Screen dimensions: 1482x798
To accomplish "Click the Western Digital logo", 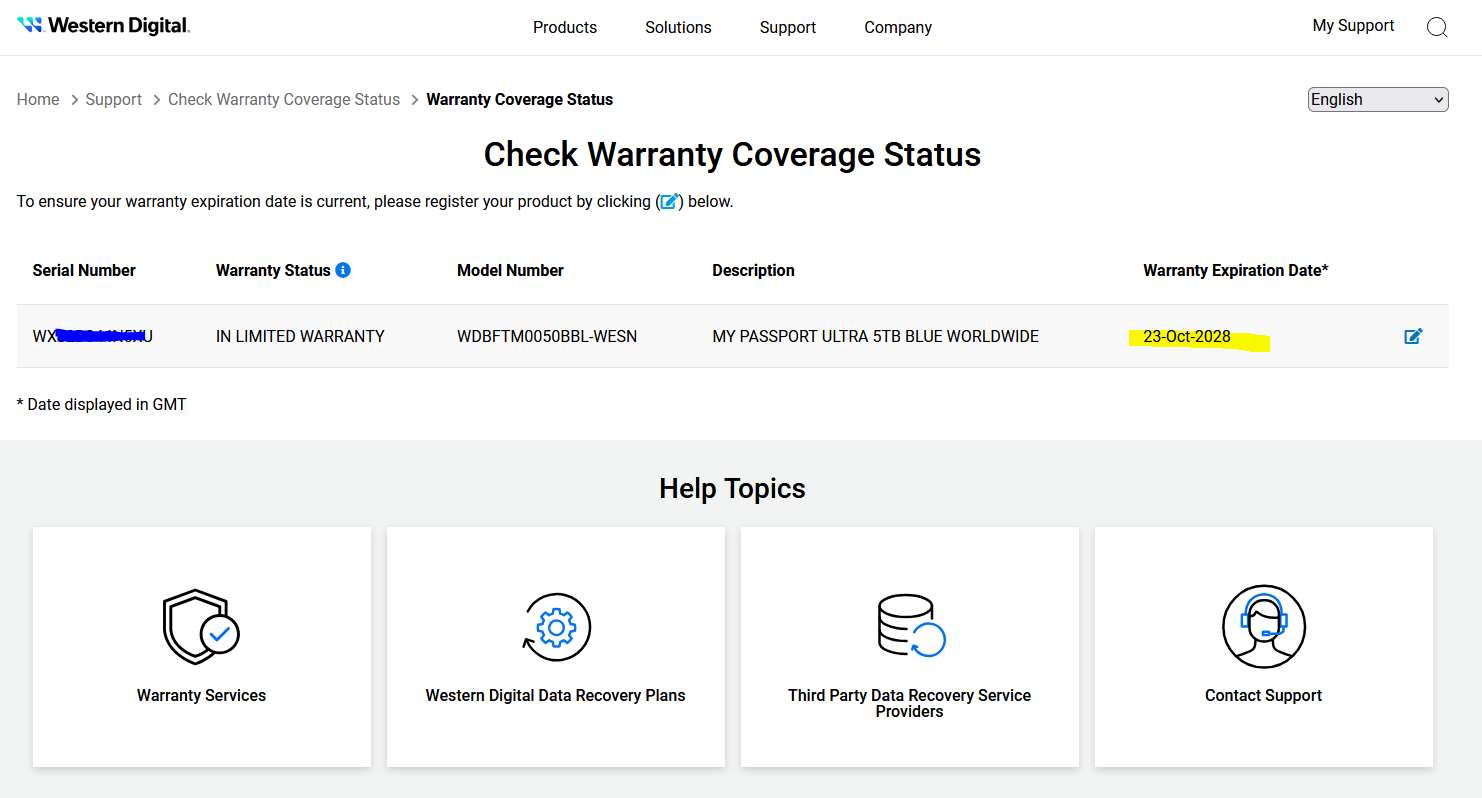I will coord(103,26).
